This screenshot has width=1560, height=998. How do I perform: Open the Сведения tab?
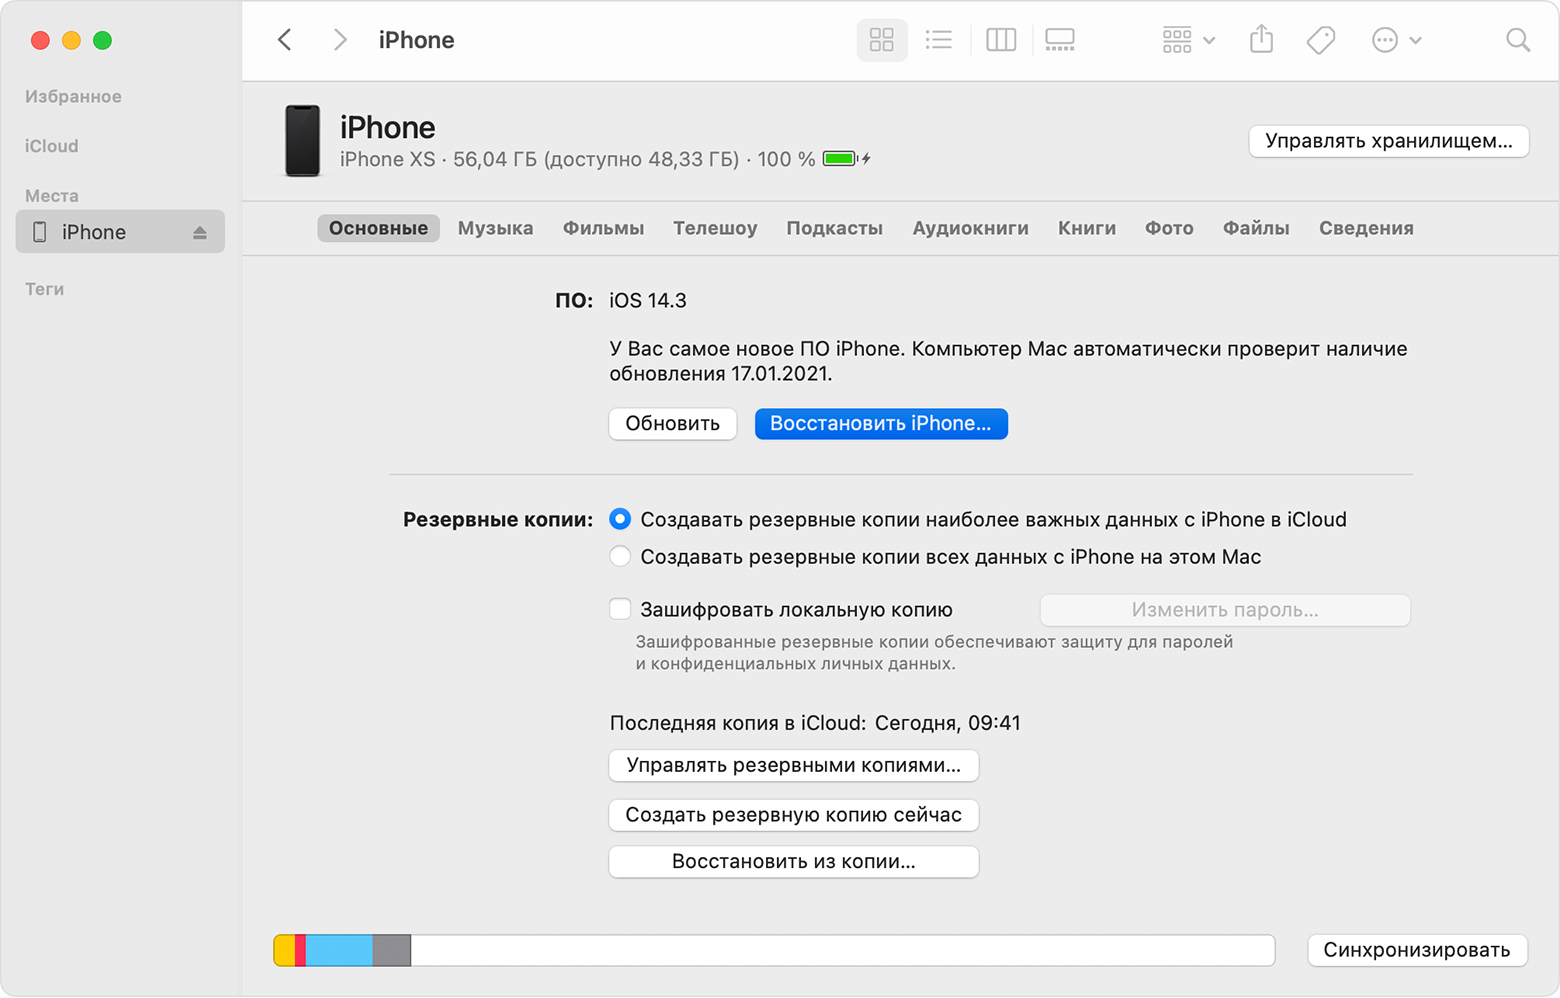coord(1366,228)
